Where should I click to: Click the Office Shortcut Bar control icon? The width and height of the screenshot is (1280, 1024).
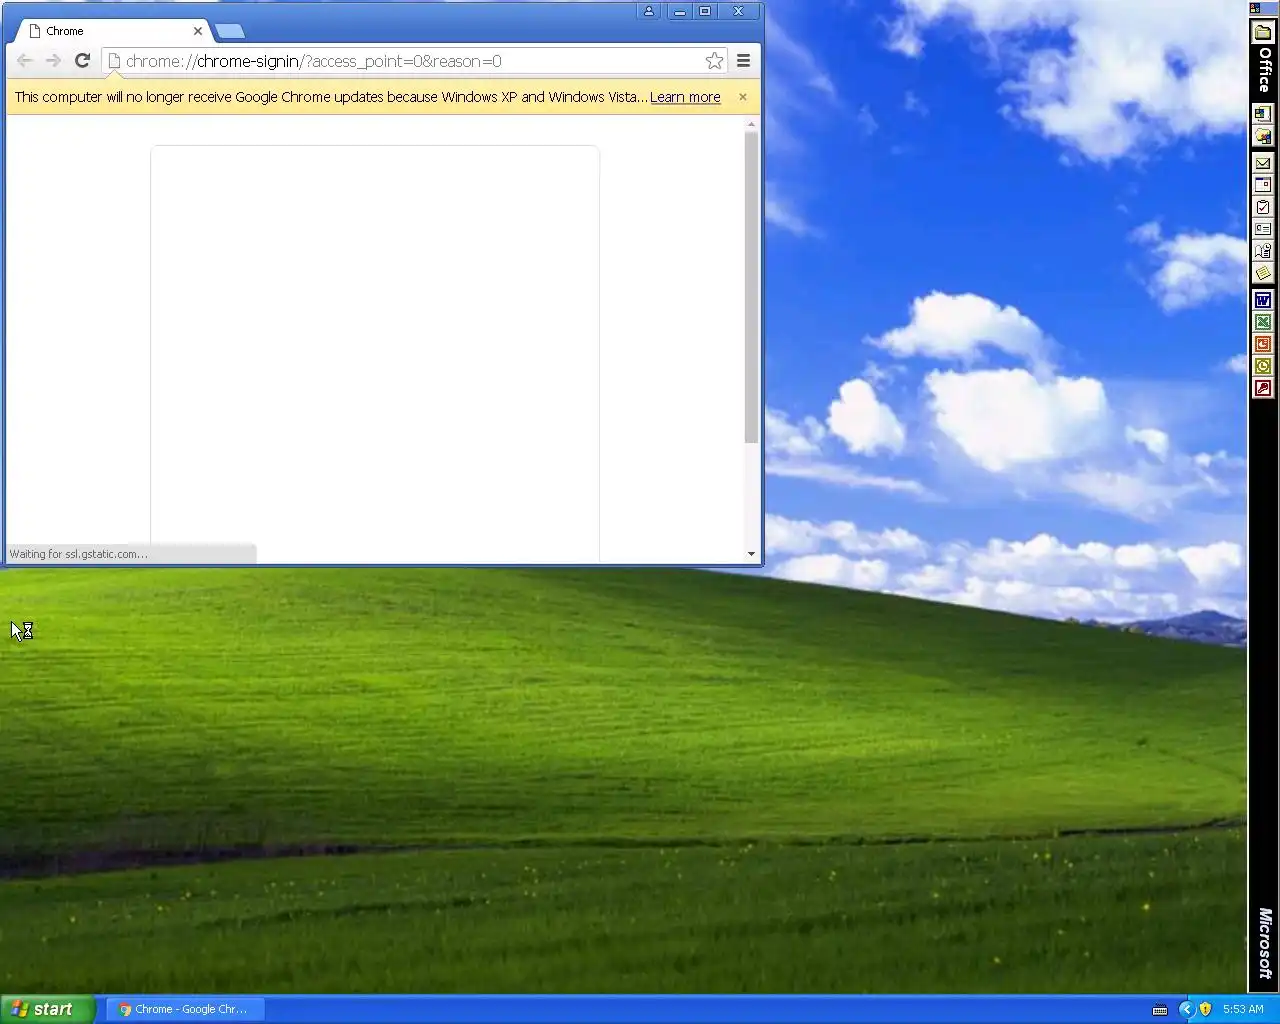(1255, 8)
